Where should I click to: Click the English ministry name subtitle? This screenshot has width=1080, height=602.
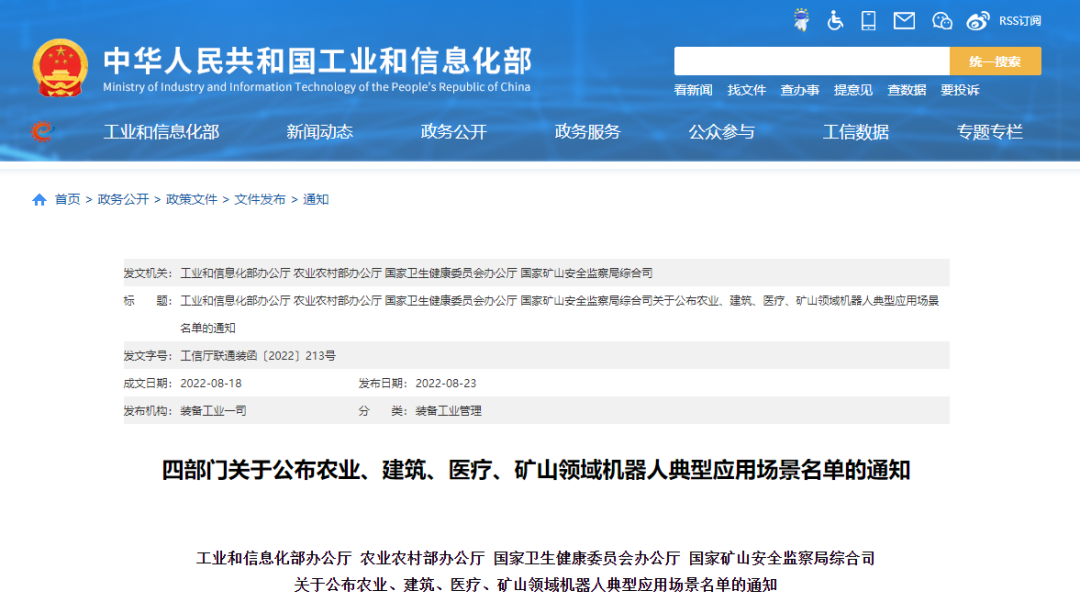317,87
